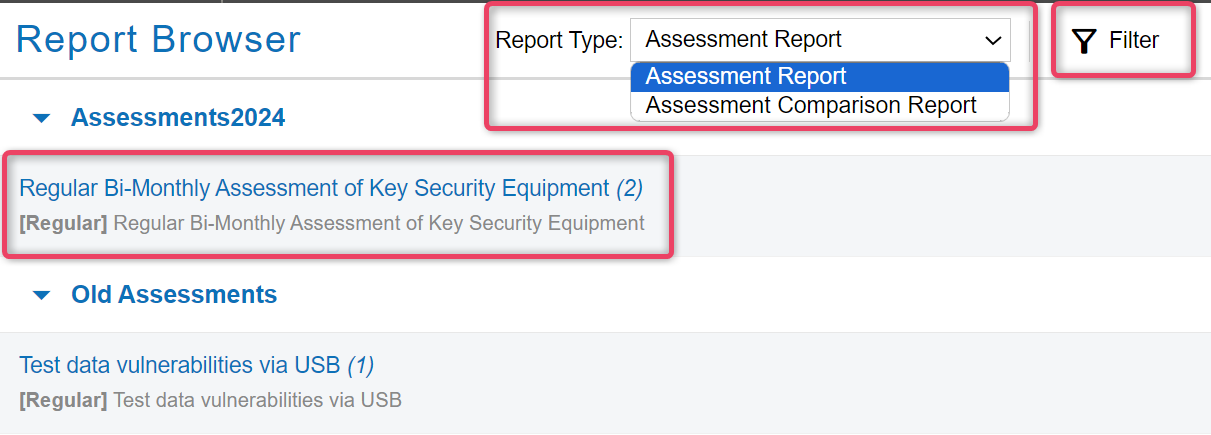
Task: Open Regular Bi-Monthly Assessment of Key Security Equipment link
Action: click(314, 188)
